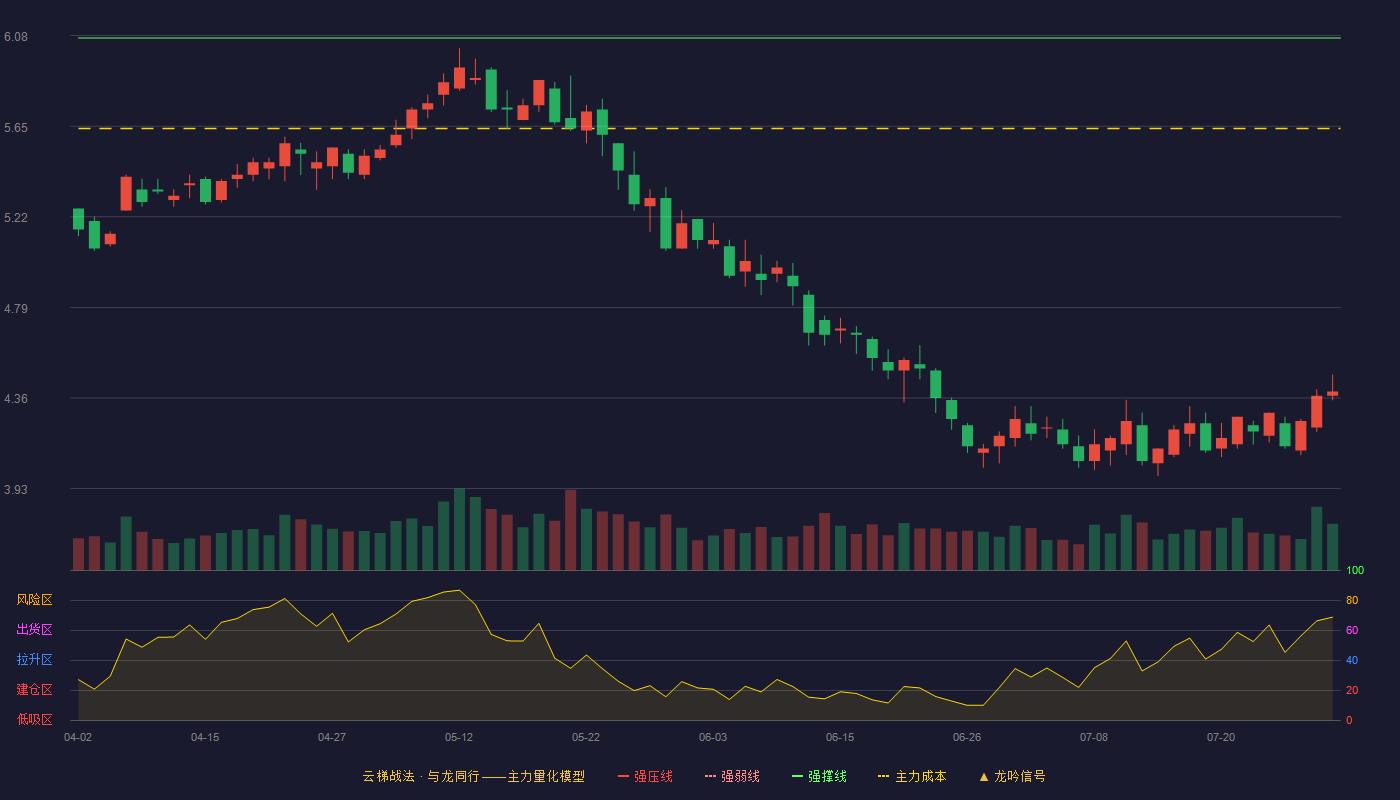Click the 60 indicator scale label
Screen dimensions: 1400x800
click(x=1352, y=630)
